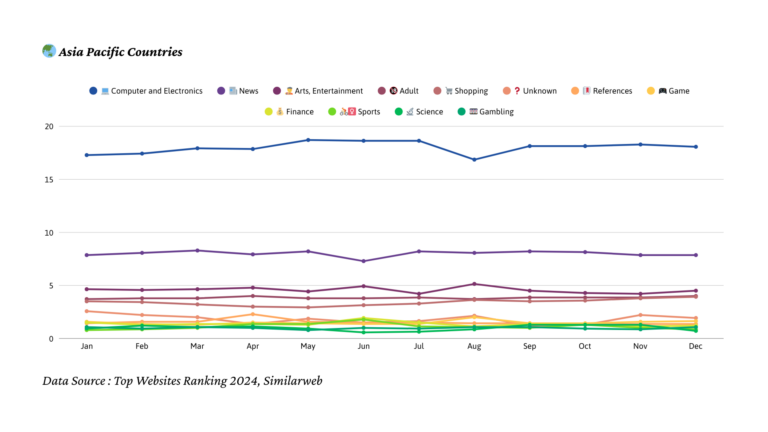
Task: Click the Aug data point on blue line
Action: pyautogui.click(x=474, y=159)
